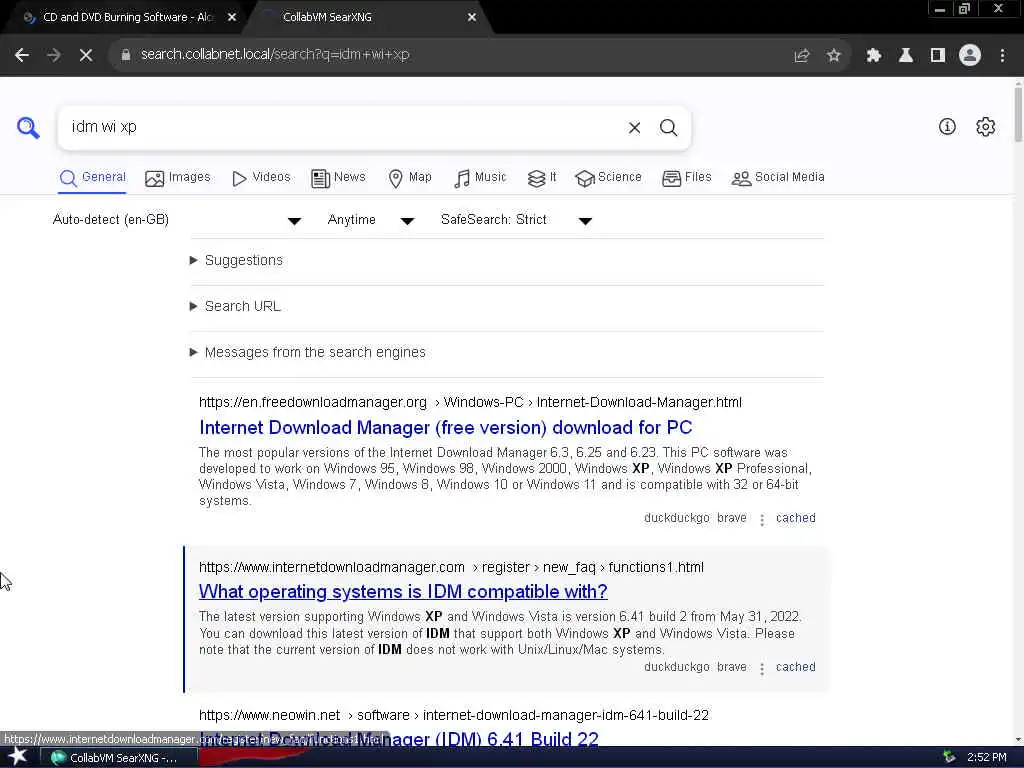Switch to Files category

pyautogui.click(x=686, y=178)
